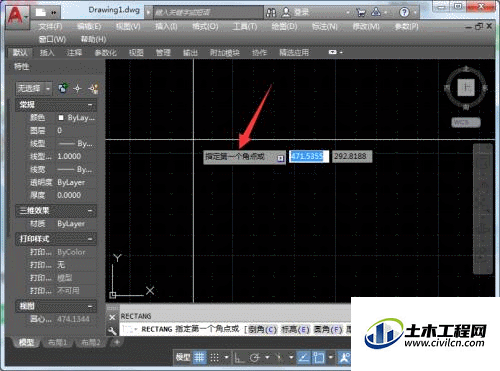Screen dimensions: 500x371
Task: Collapse the 视图 view section in properties
Action: tap(90, 306)
